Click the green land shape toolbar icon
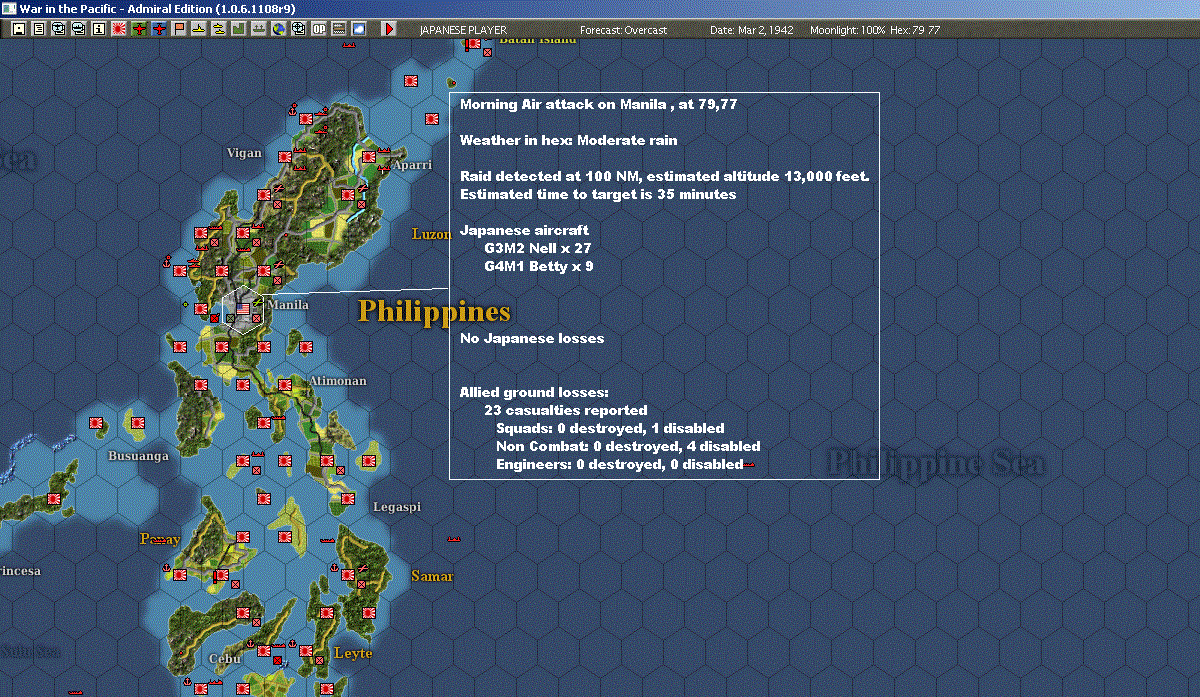1200x697 pixels. [x=238, y=29]
